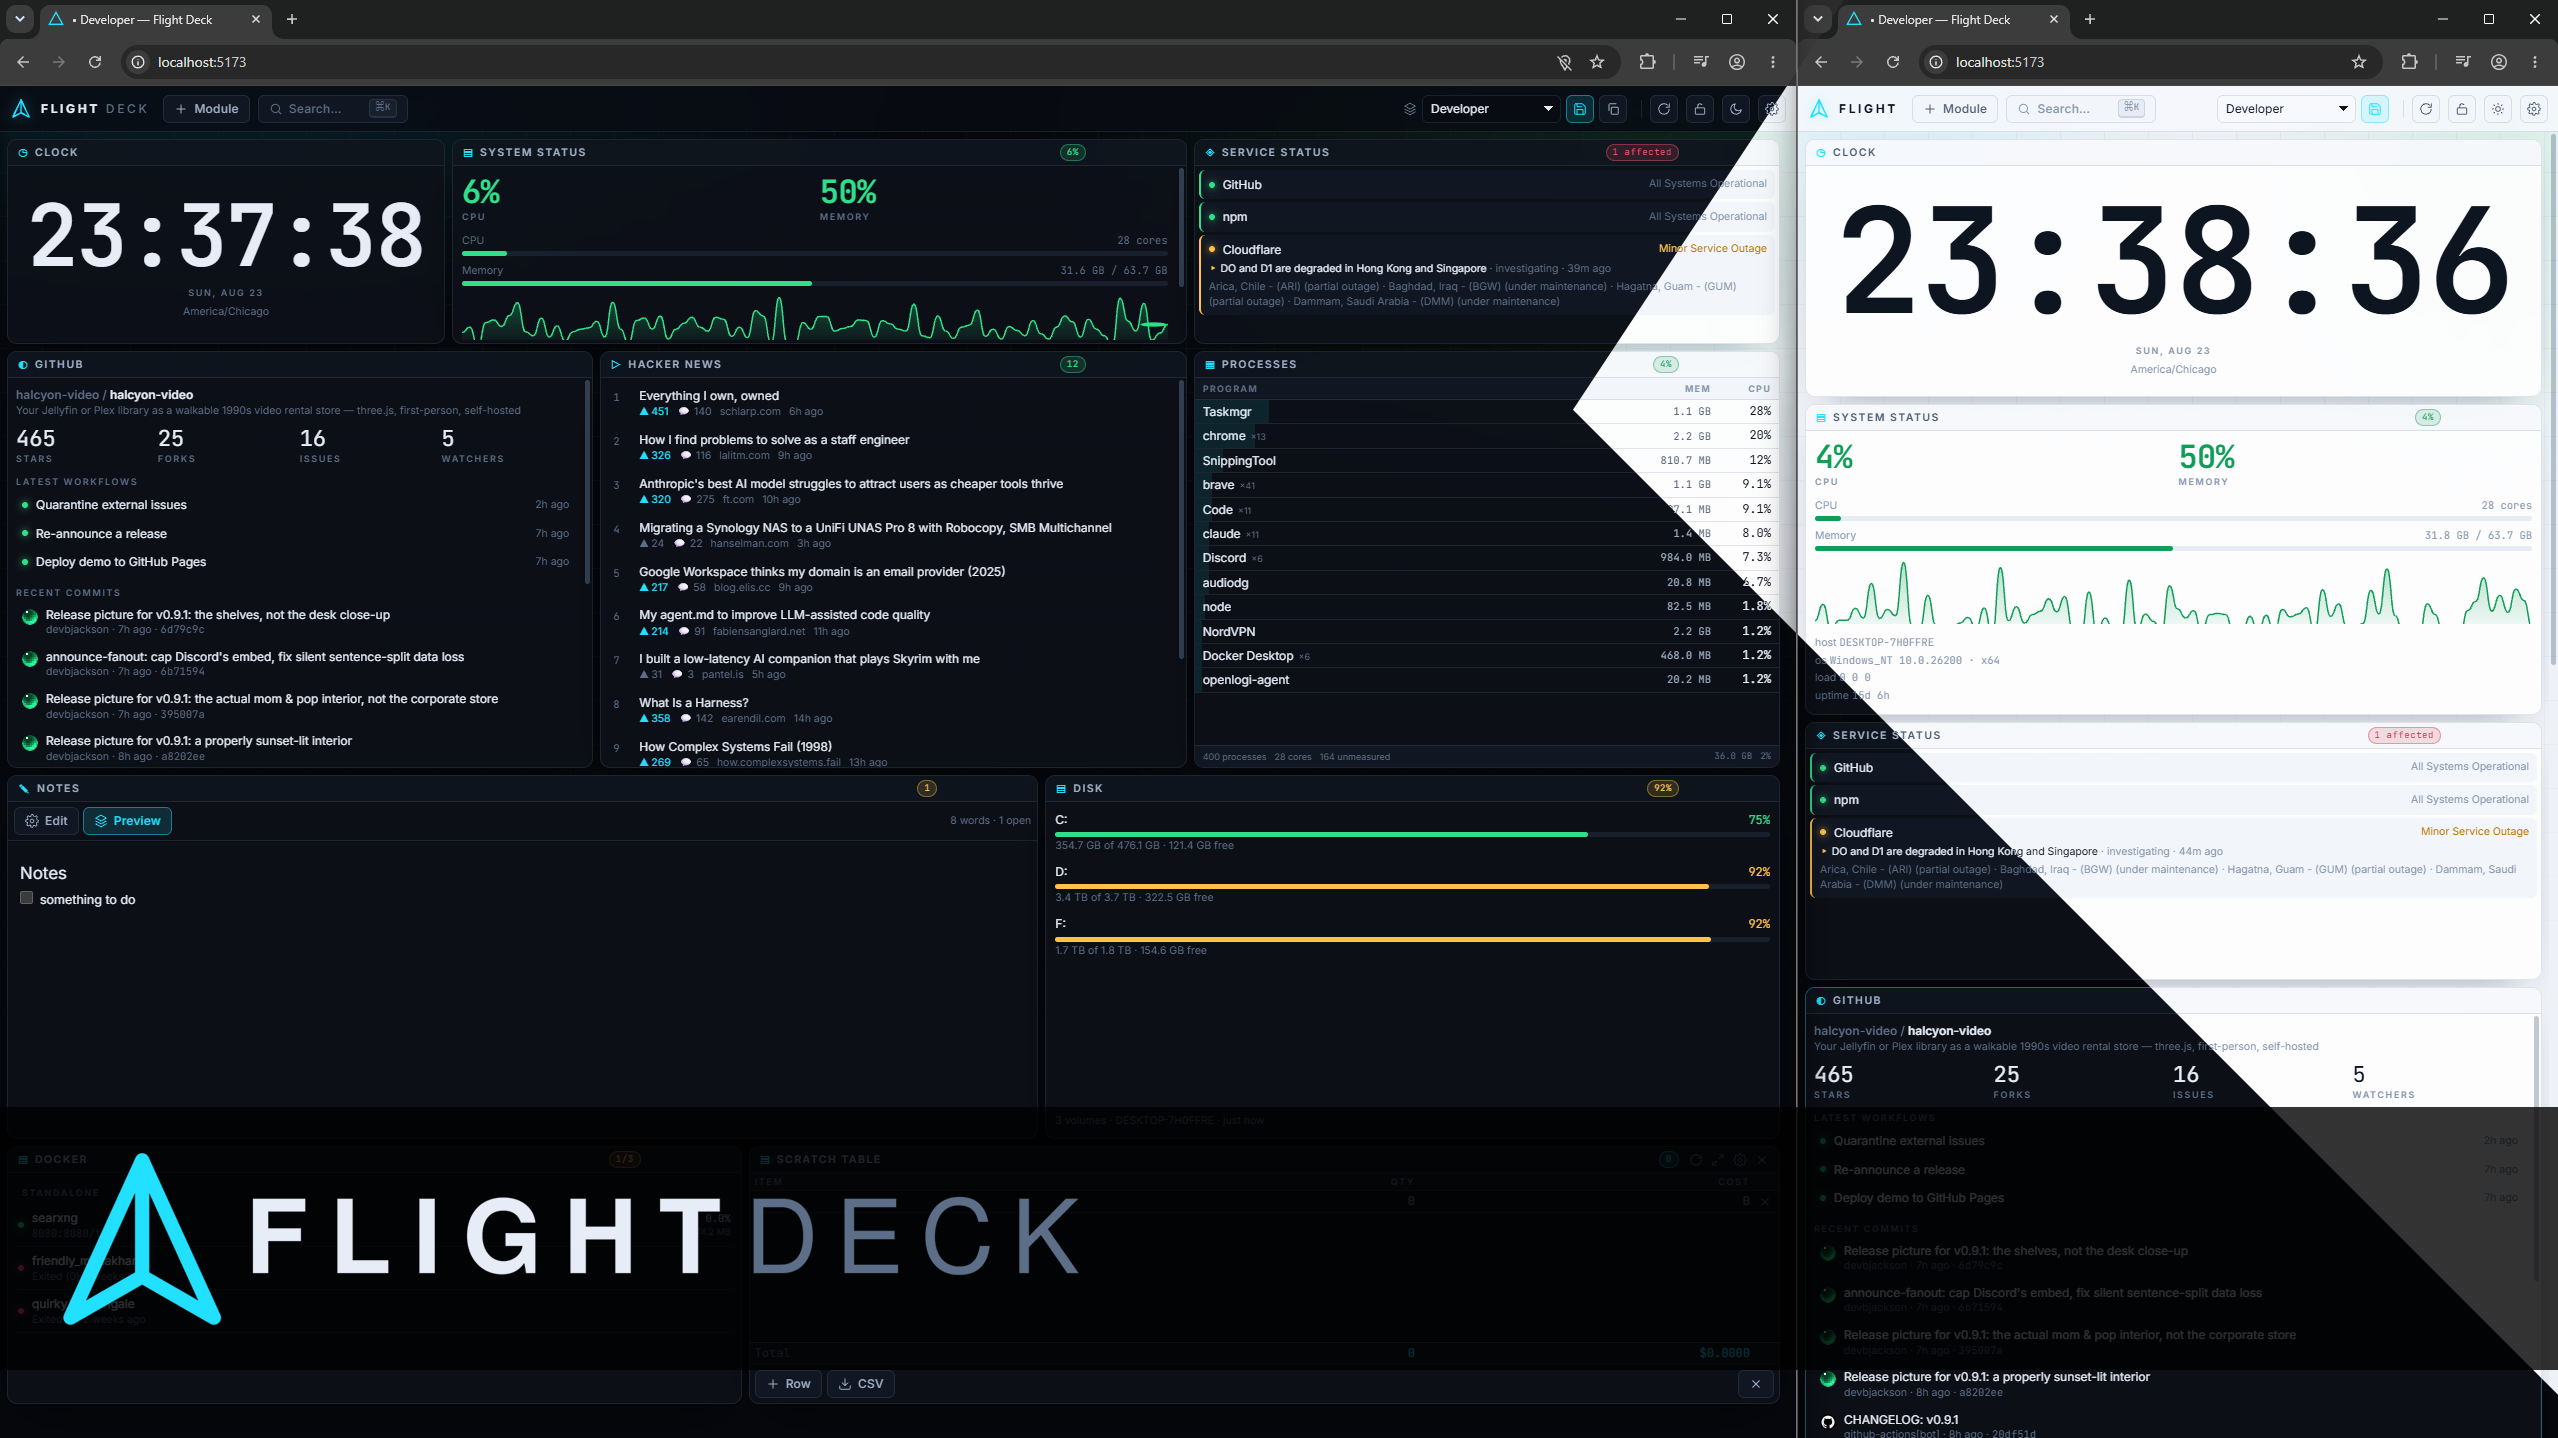Open Hacker News story 'Everything I own, owned'
This screenshot has width=2558, height=1438.
(x=708, y=396)
